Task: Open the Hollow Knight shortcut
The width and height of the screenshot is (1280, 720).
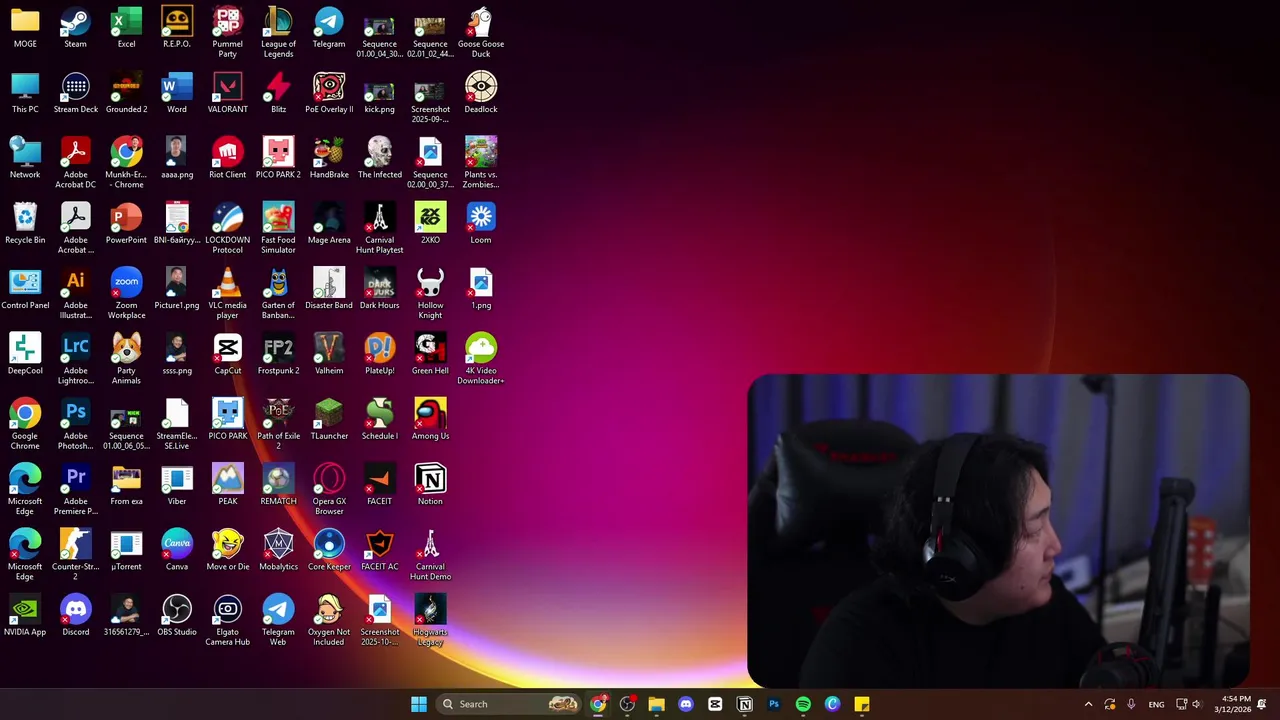Action: pos(430,294)
